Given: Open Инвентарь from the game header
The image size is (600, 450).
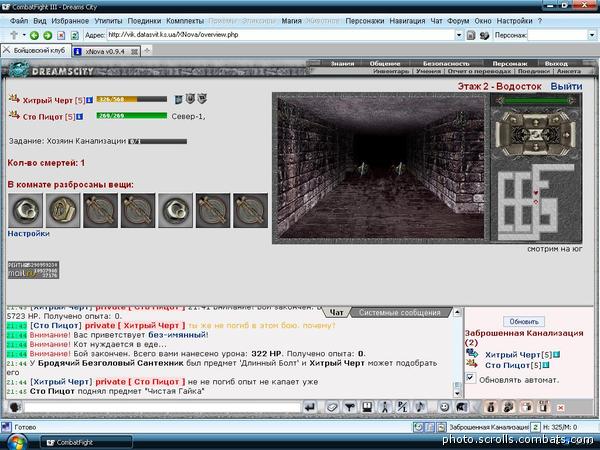Looking at the screenshot, I should click(391, 71).
